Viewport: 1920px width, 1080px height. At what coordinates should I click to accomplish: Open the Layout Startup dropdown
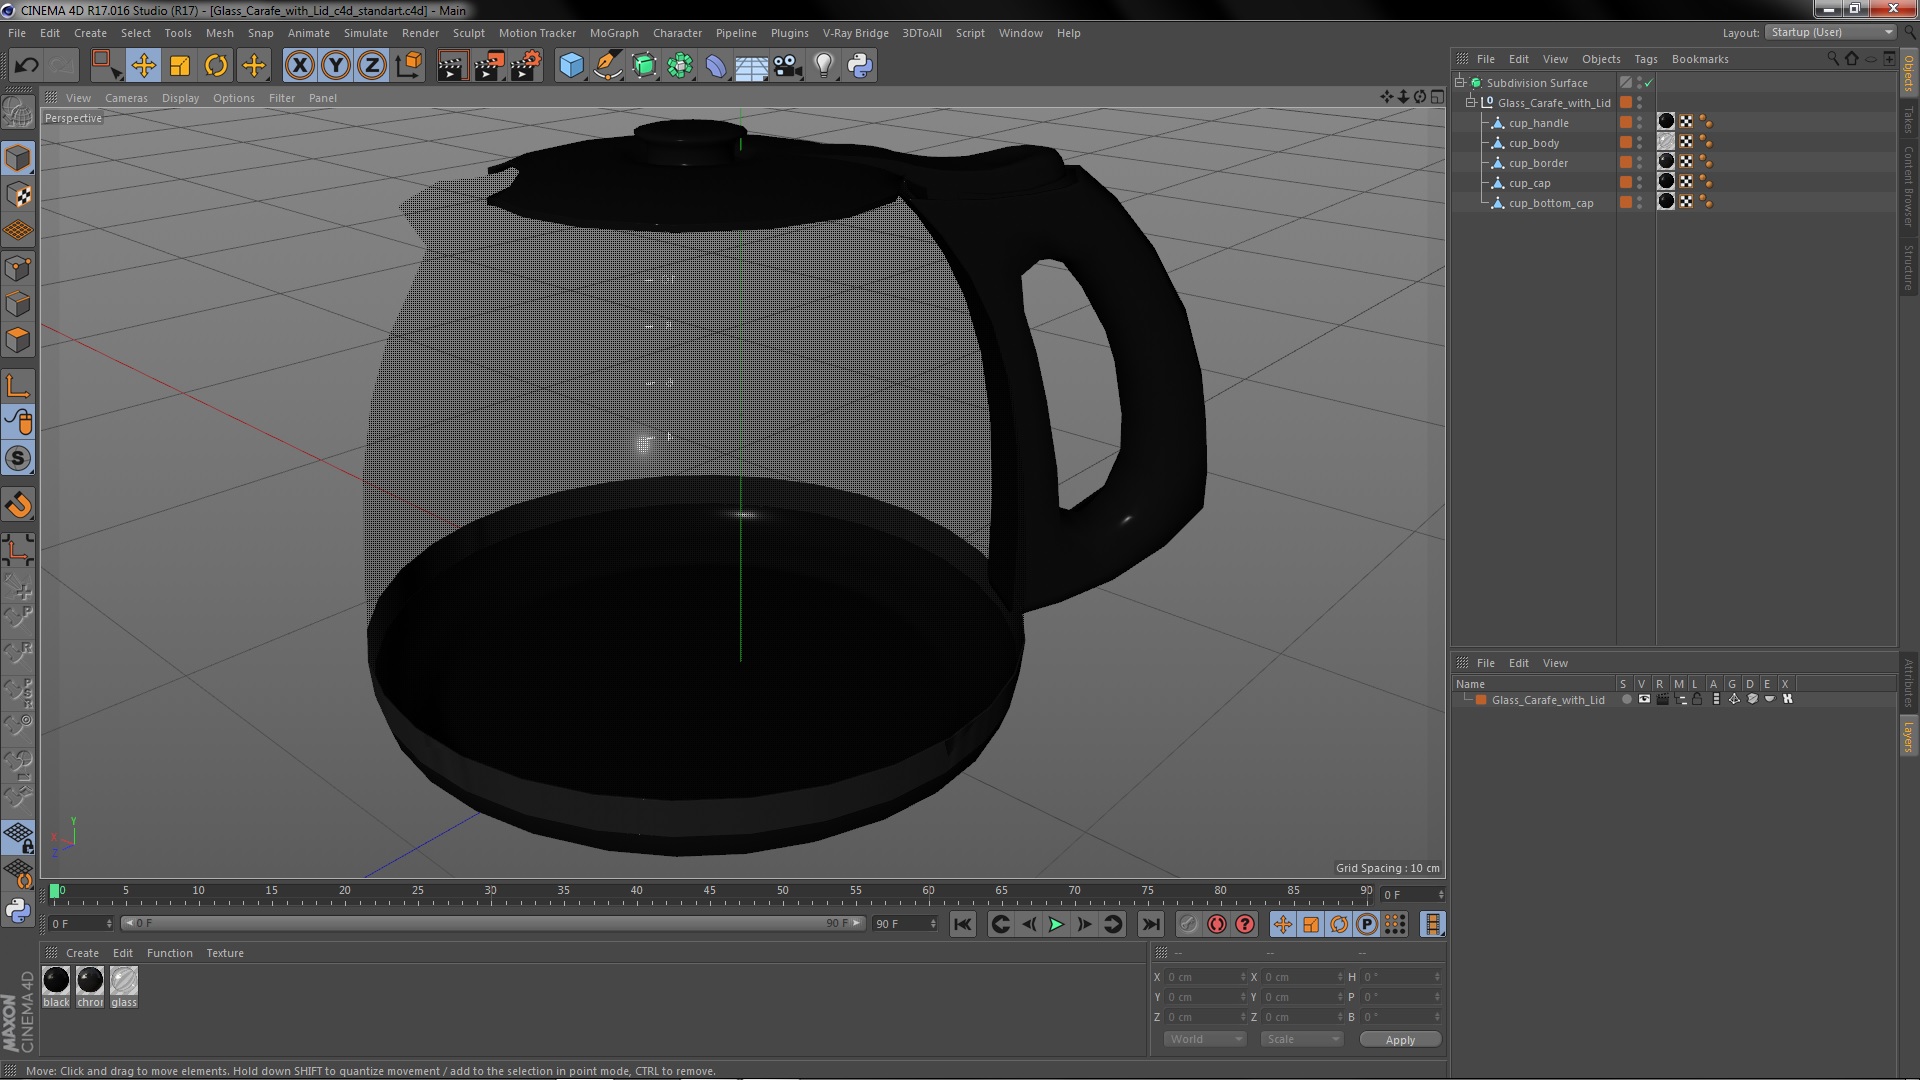click(x=1830, y=32)
